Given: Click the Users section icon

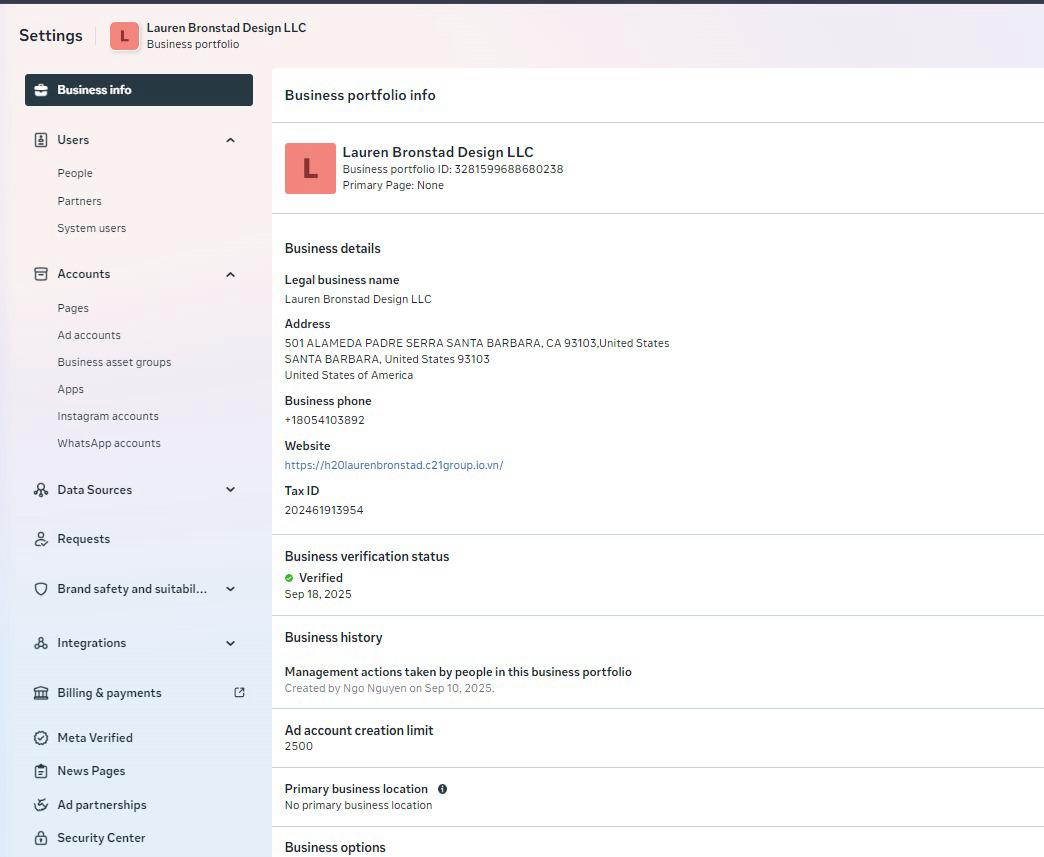Looking at the screenshot, I should point(41,140).
